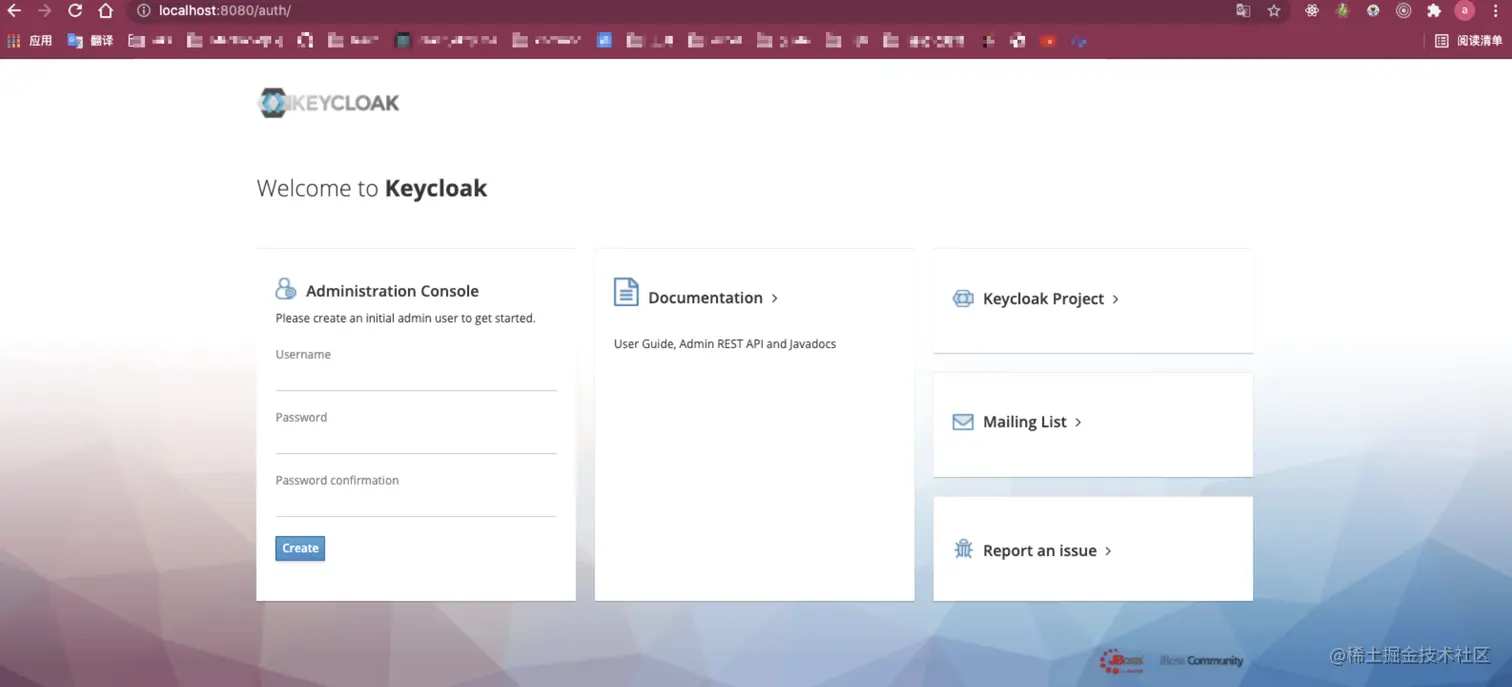The height and width of the screenshot is (687, 1512).
Task: Click 'Please create an initial admin user' text
Action: coord(405,319)
